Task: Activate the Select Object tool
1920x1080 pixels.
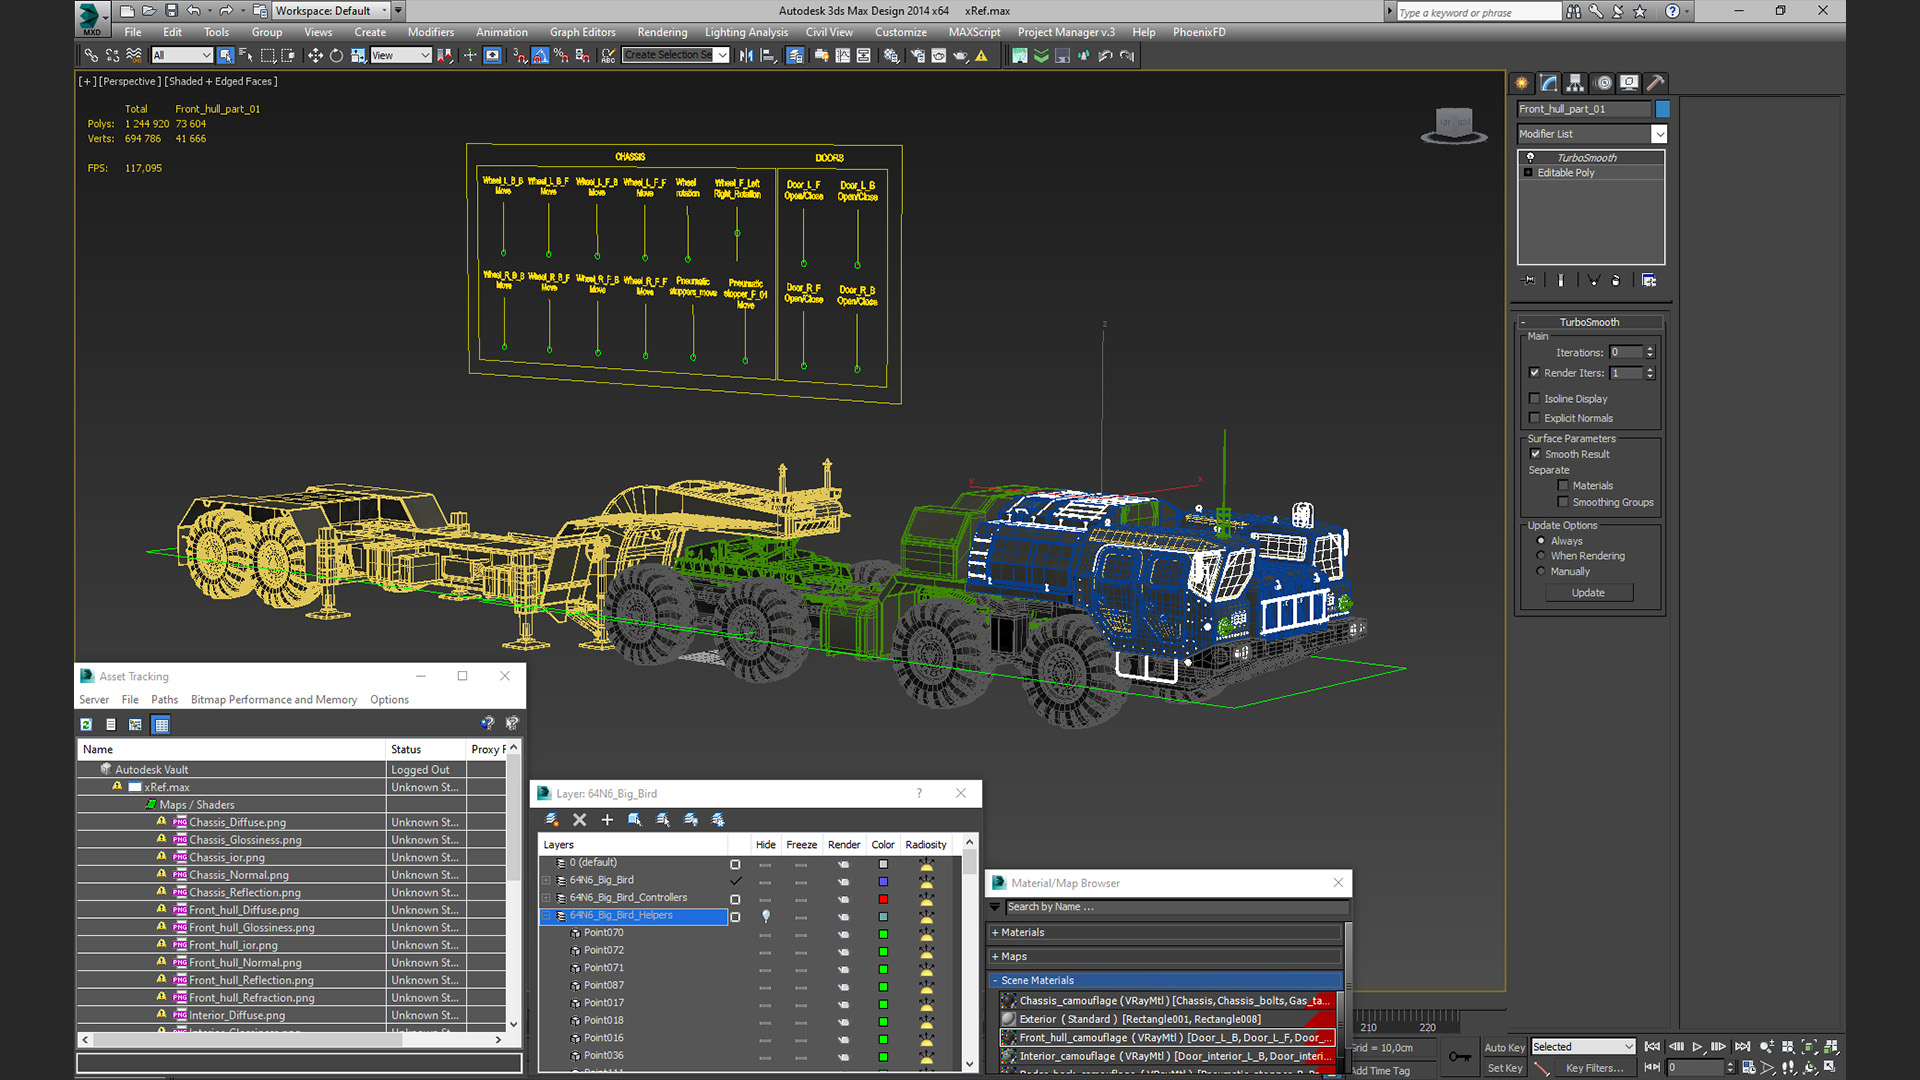Action: tap(225, 55)
